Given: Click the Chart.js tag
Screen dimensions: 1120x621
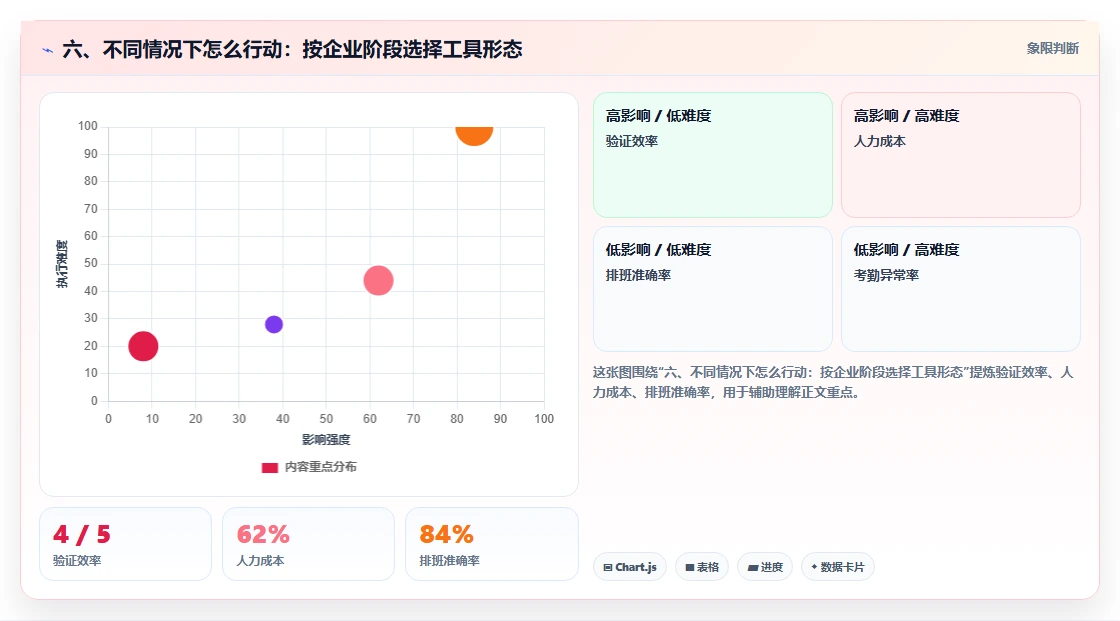Looking at the screenshot, I should (630, 567).
